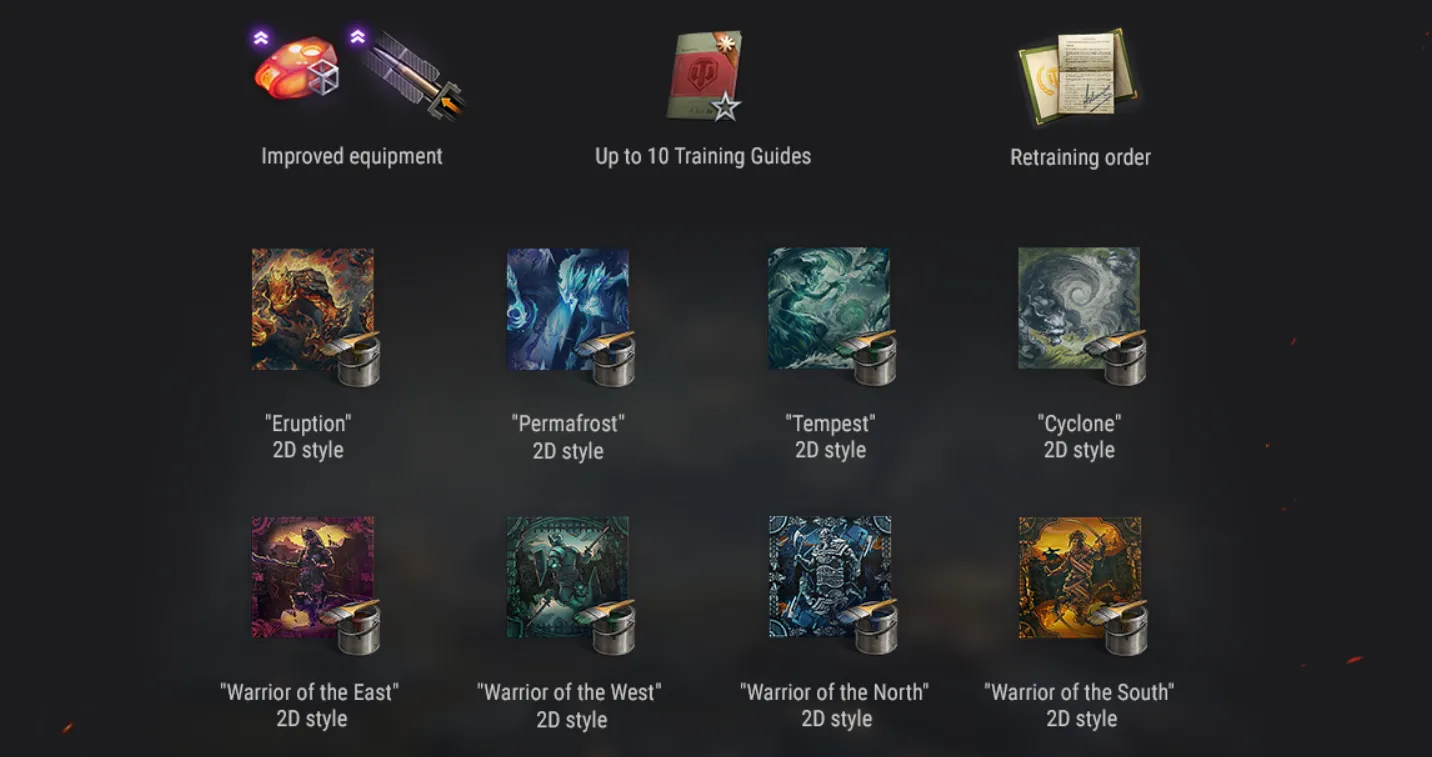Click paint bucket on Warrior of the South
1432x757 pixels.
click(1123, 626)
